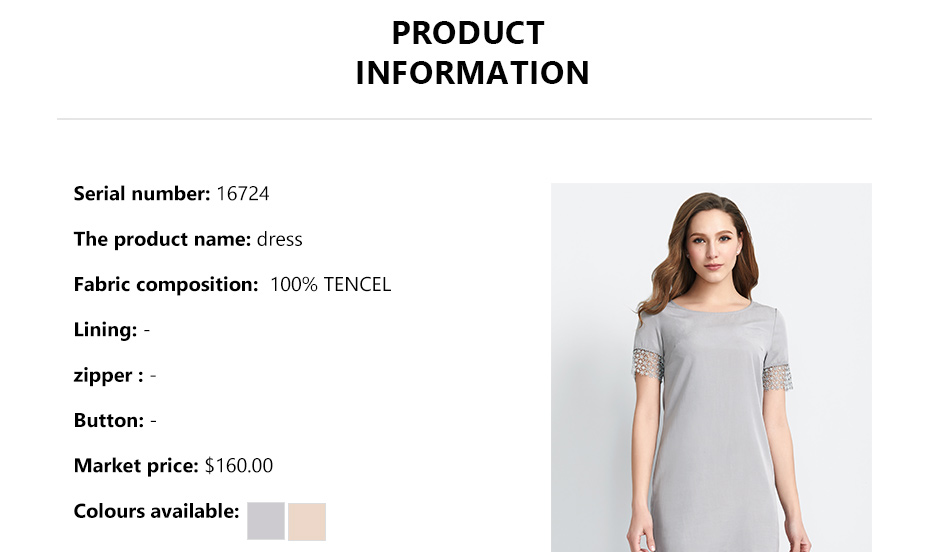930x552 pixels.
Task: Click the 'Button:' label
Action: tap(109, 421)
